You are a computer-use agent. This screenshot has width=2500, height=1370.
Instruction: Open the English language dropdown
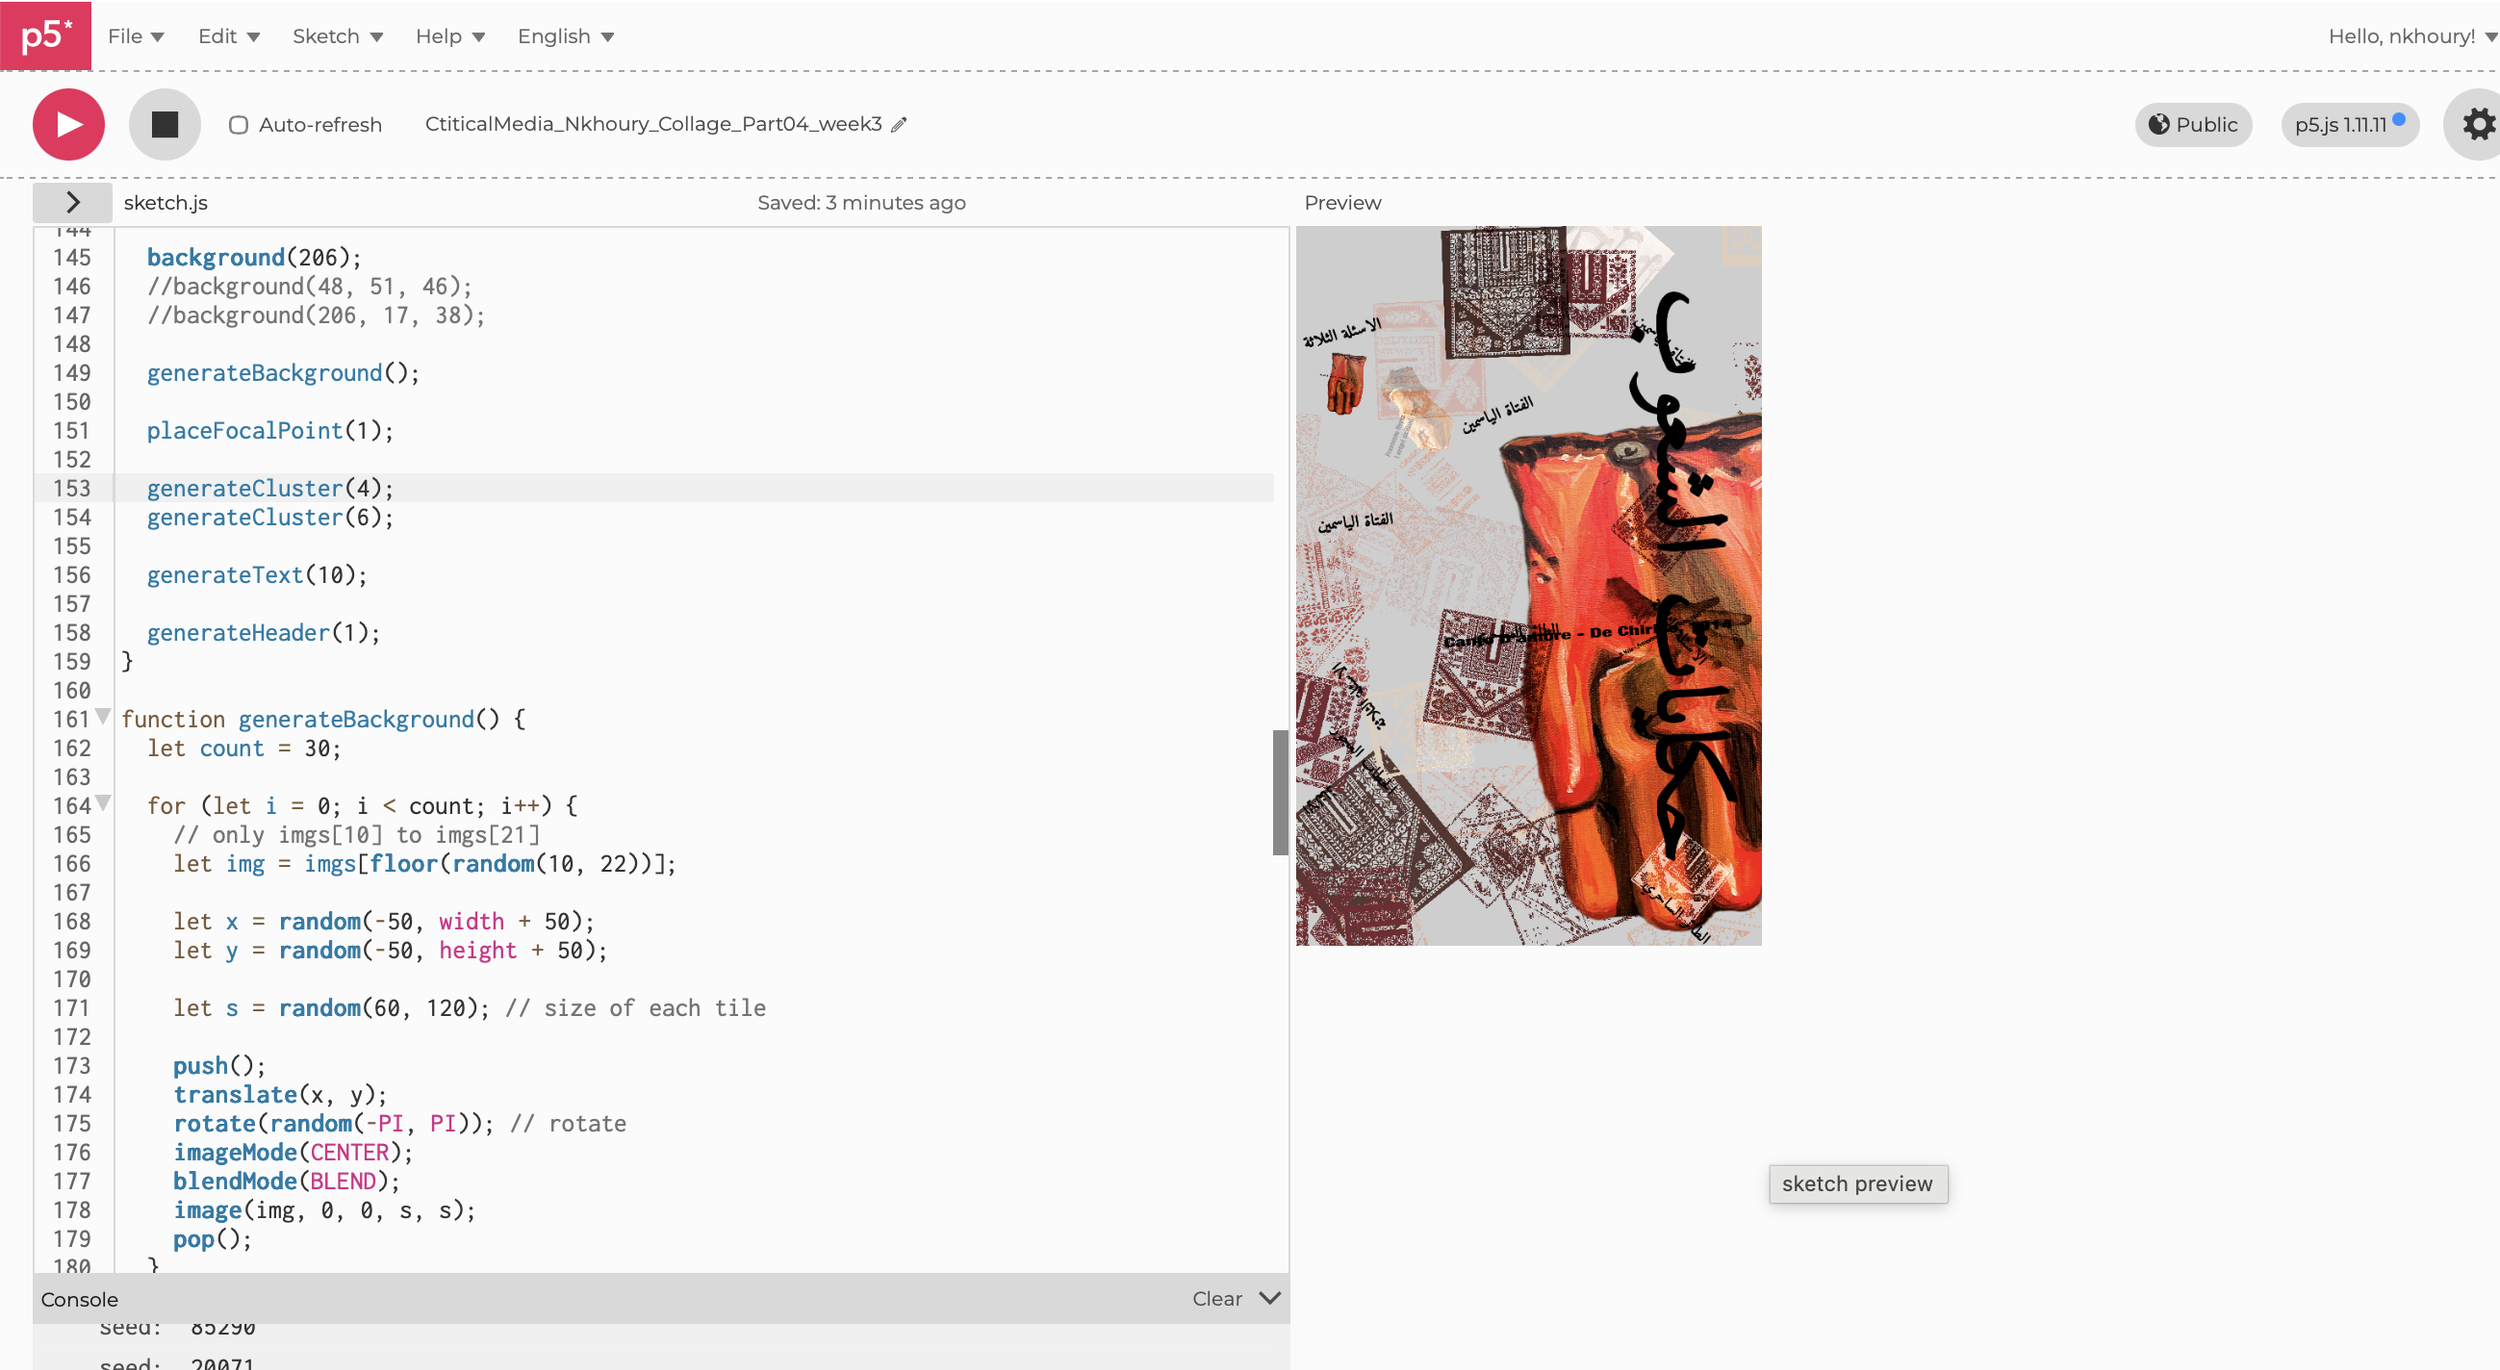(x=565, y=36)
